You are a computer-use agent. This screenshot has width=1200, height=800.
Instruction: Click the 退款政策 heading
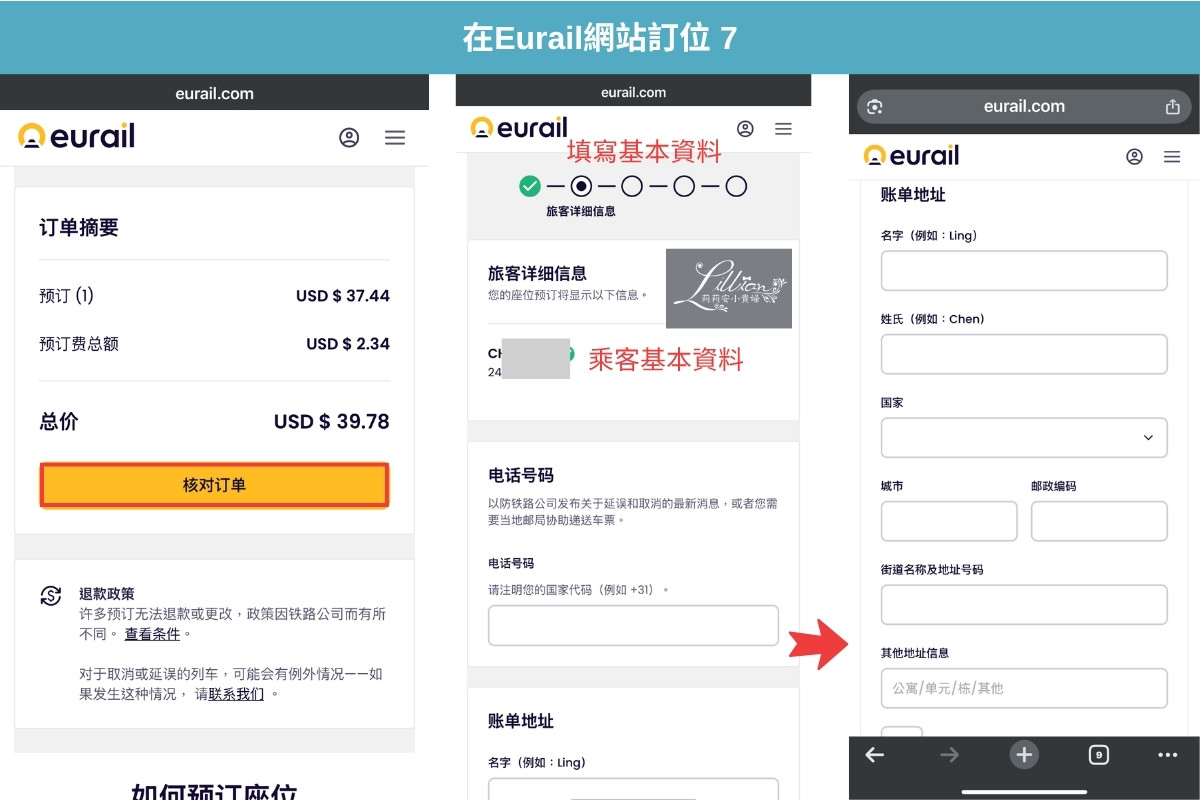(107, 594)
